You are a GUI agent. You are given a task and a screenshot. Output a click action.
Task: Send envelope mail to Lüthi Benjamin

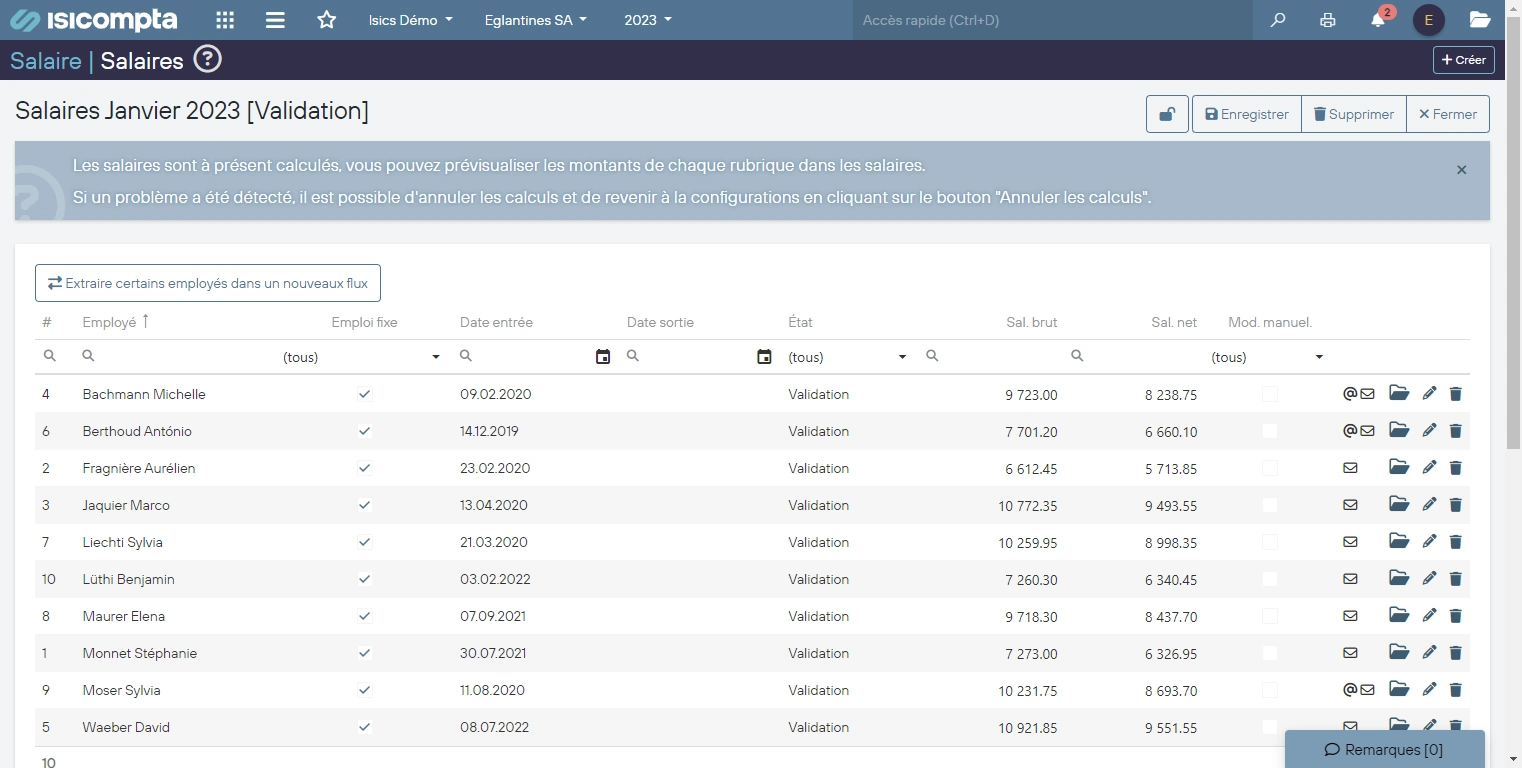click(1350, 579)
